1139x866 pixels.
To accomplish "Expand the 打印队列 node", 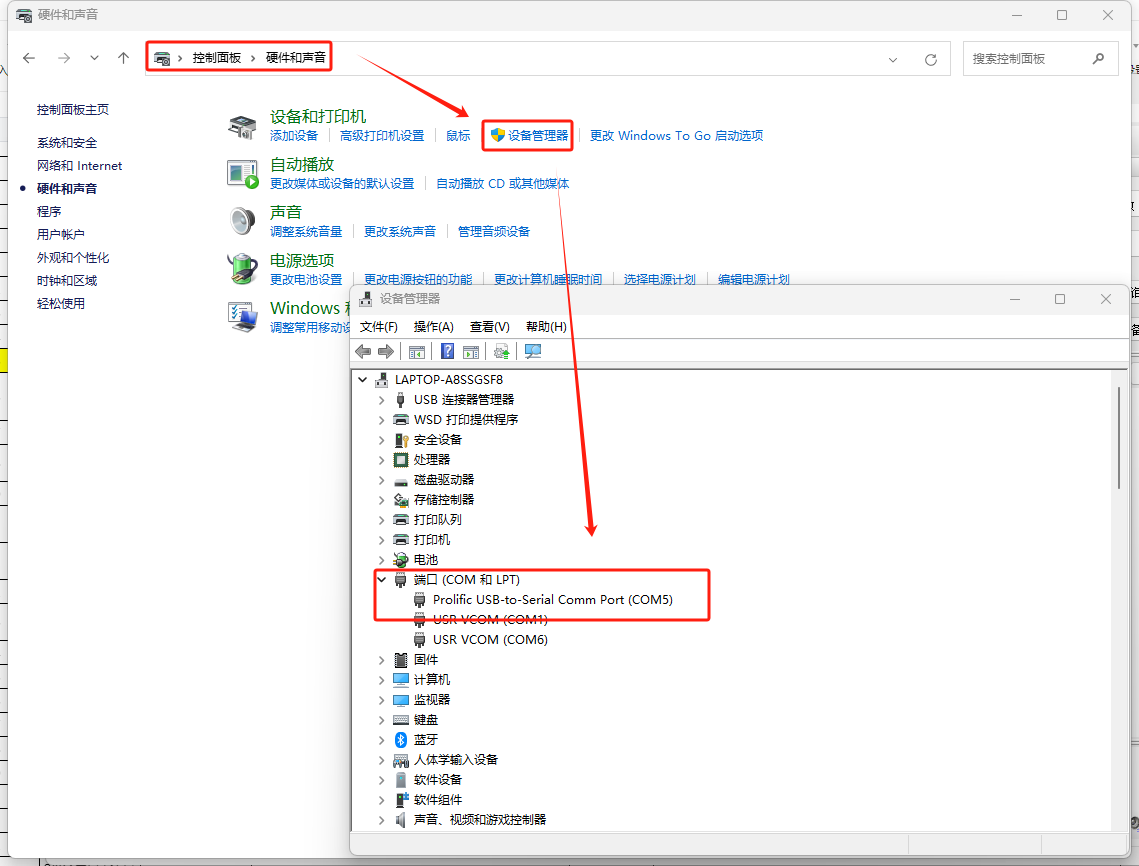I will [x=381, y=519].
